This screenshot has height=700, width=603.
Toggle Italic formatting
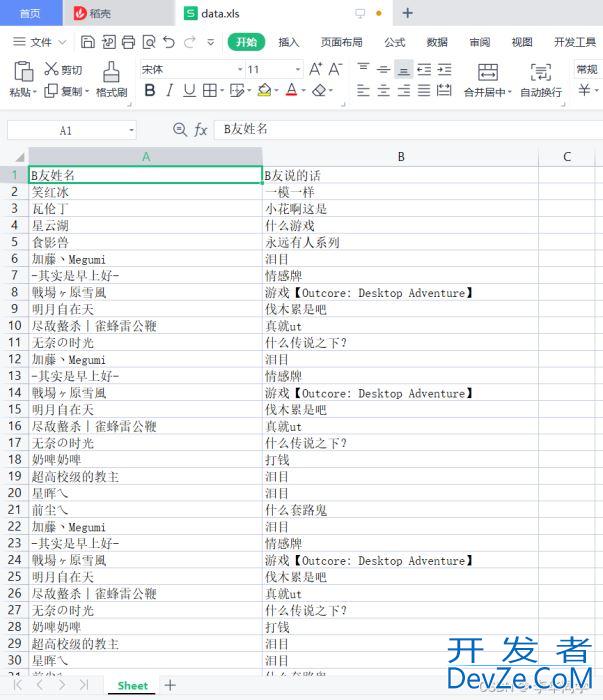pyautogui.click(x=170, y=91)
